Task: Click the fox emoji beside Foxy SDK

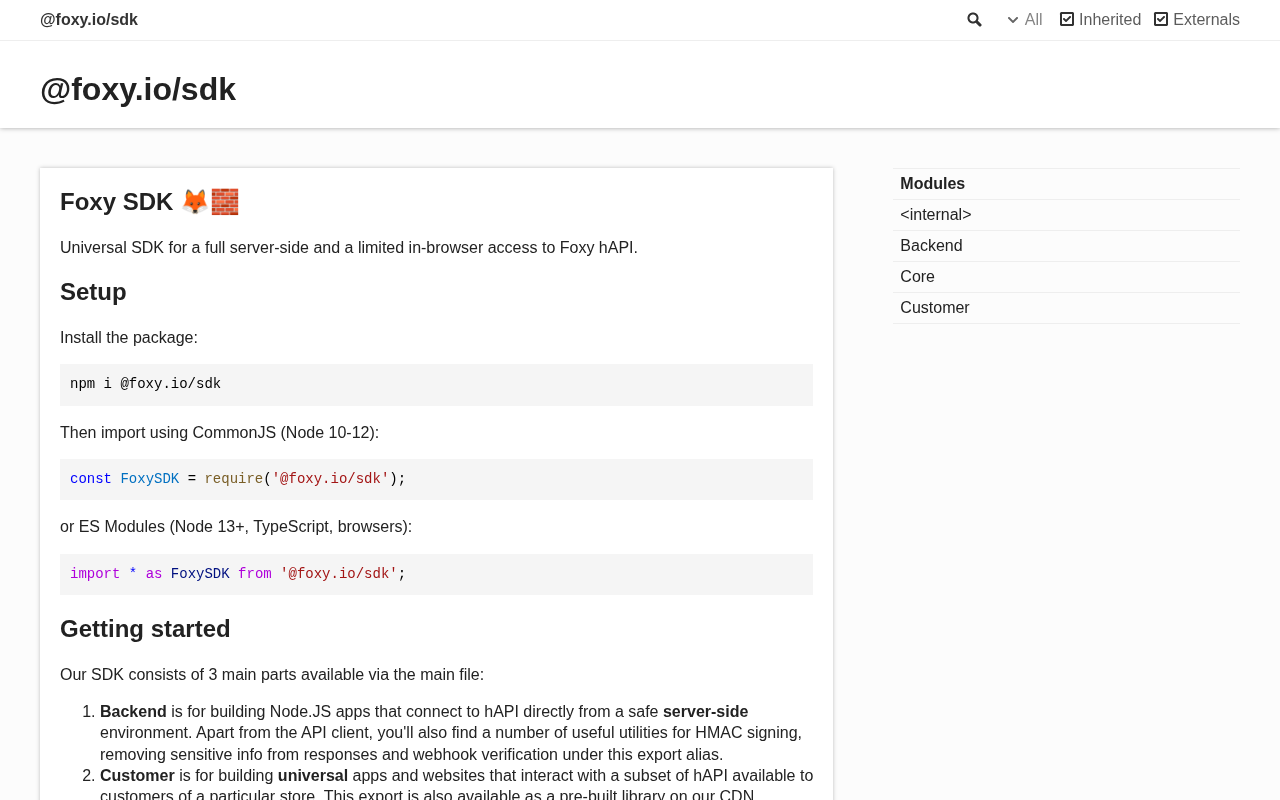Action: [x=194, y=202]
